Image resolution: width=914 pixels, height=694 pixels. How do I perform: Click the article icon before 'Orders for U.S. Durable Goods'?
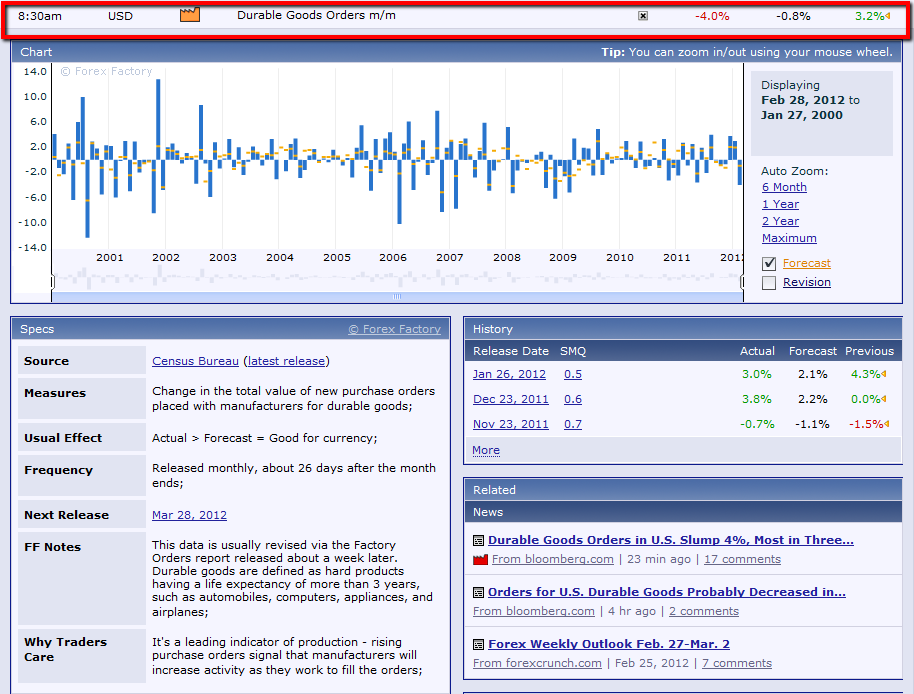pos(479,593)
